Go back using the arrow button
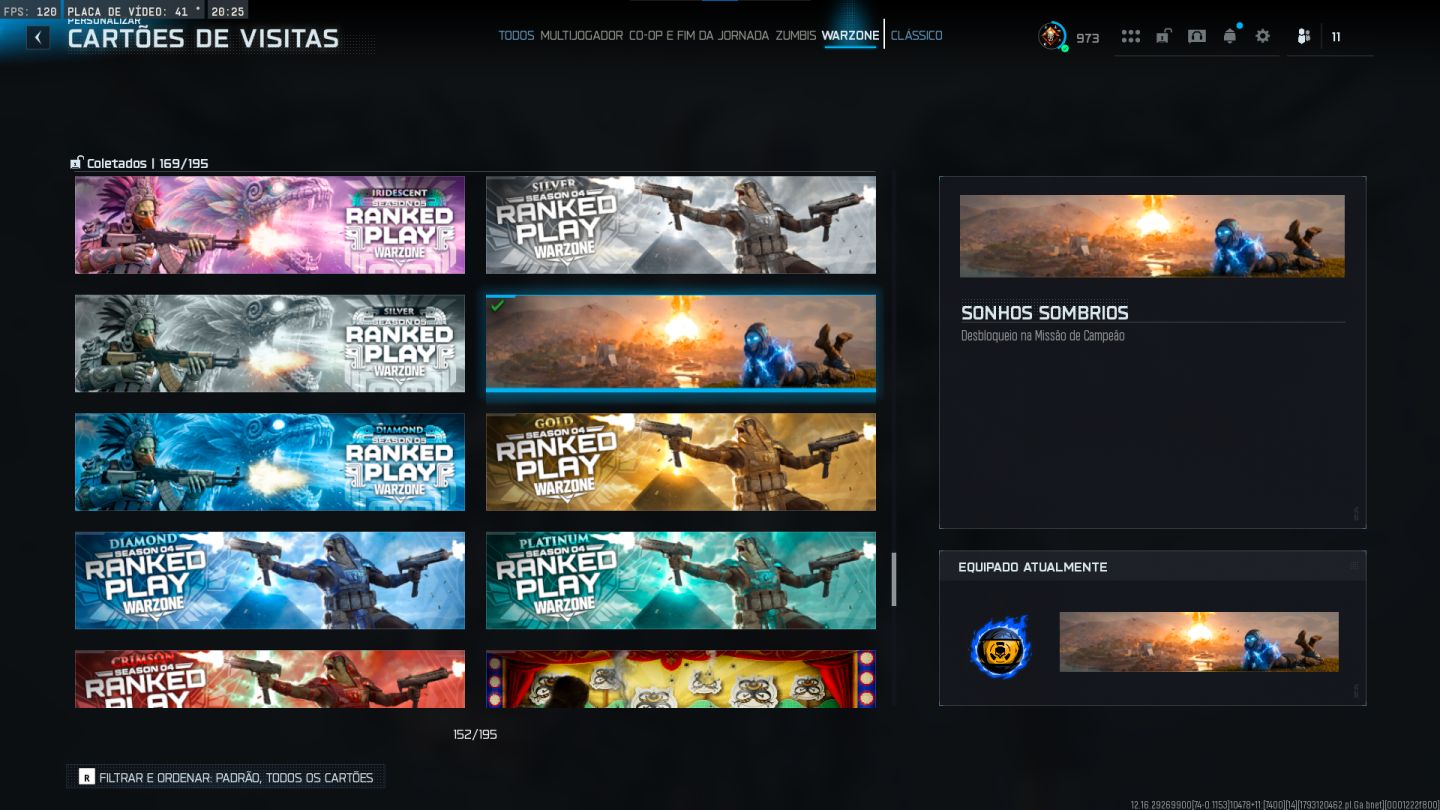 (38, 38)
